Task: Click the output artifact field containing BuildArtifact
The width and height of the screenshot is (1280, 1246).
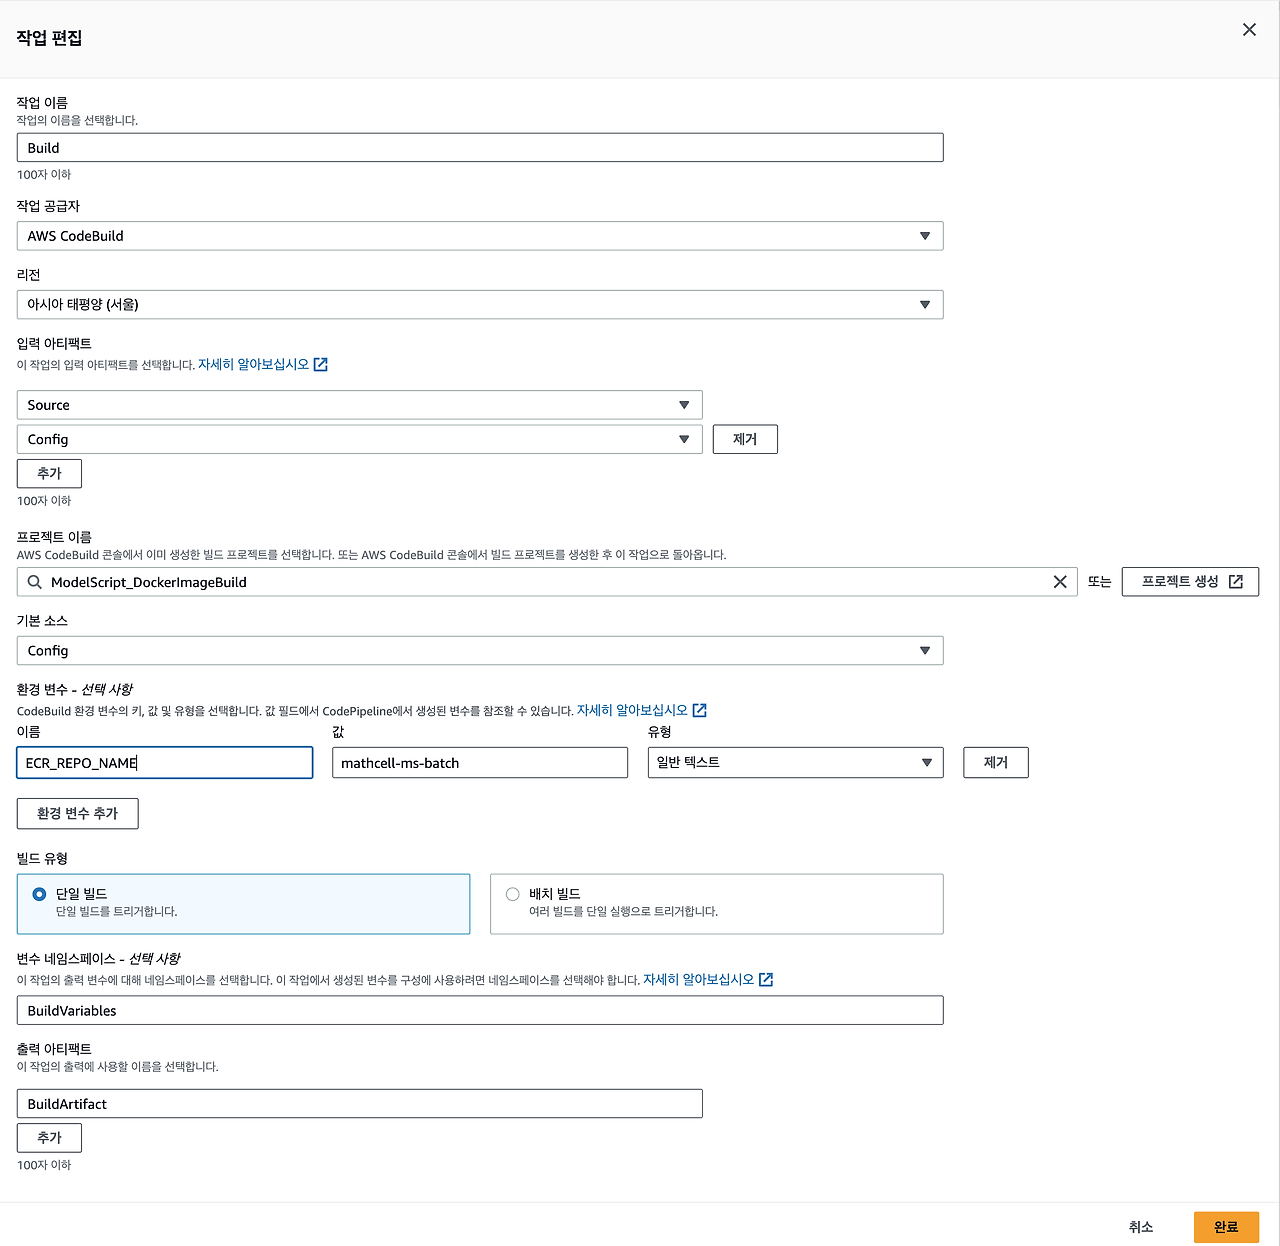Action: (360, 1104)
